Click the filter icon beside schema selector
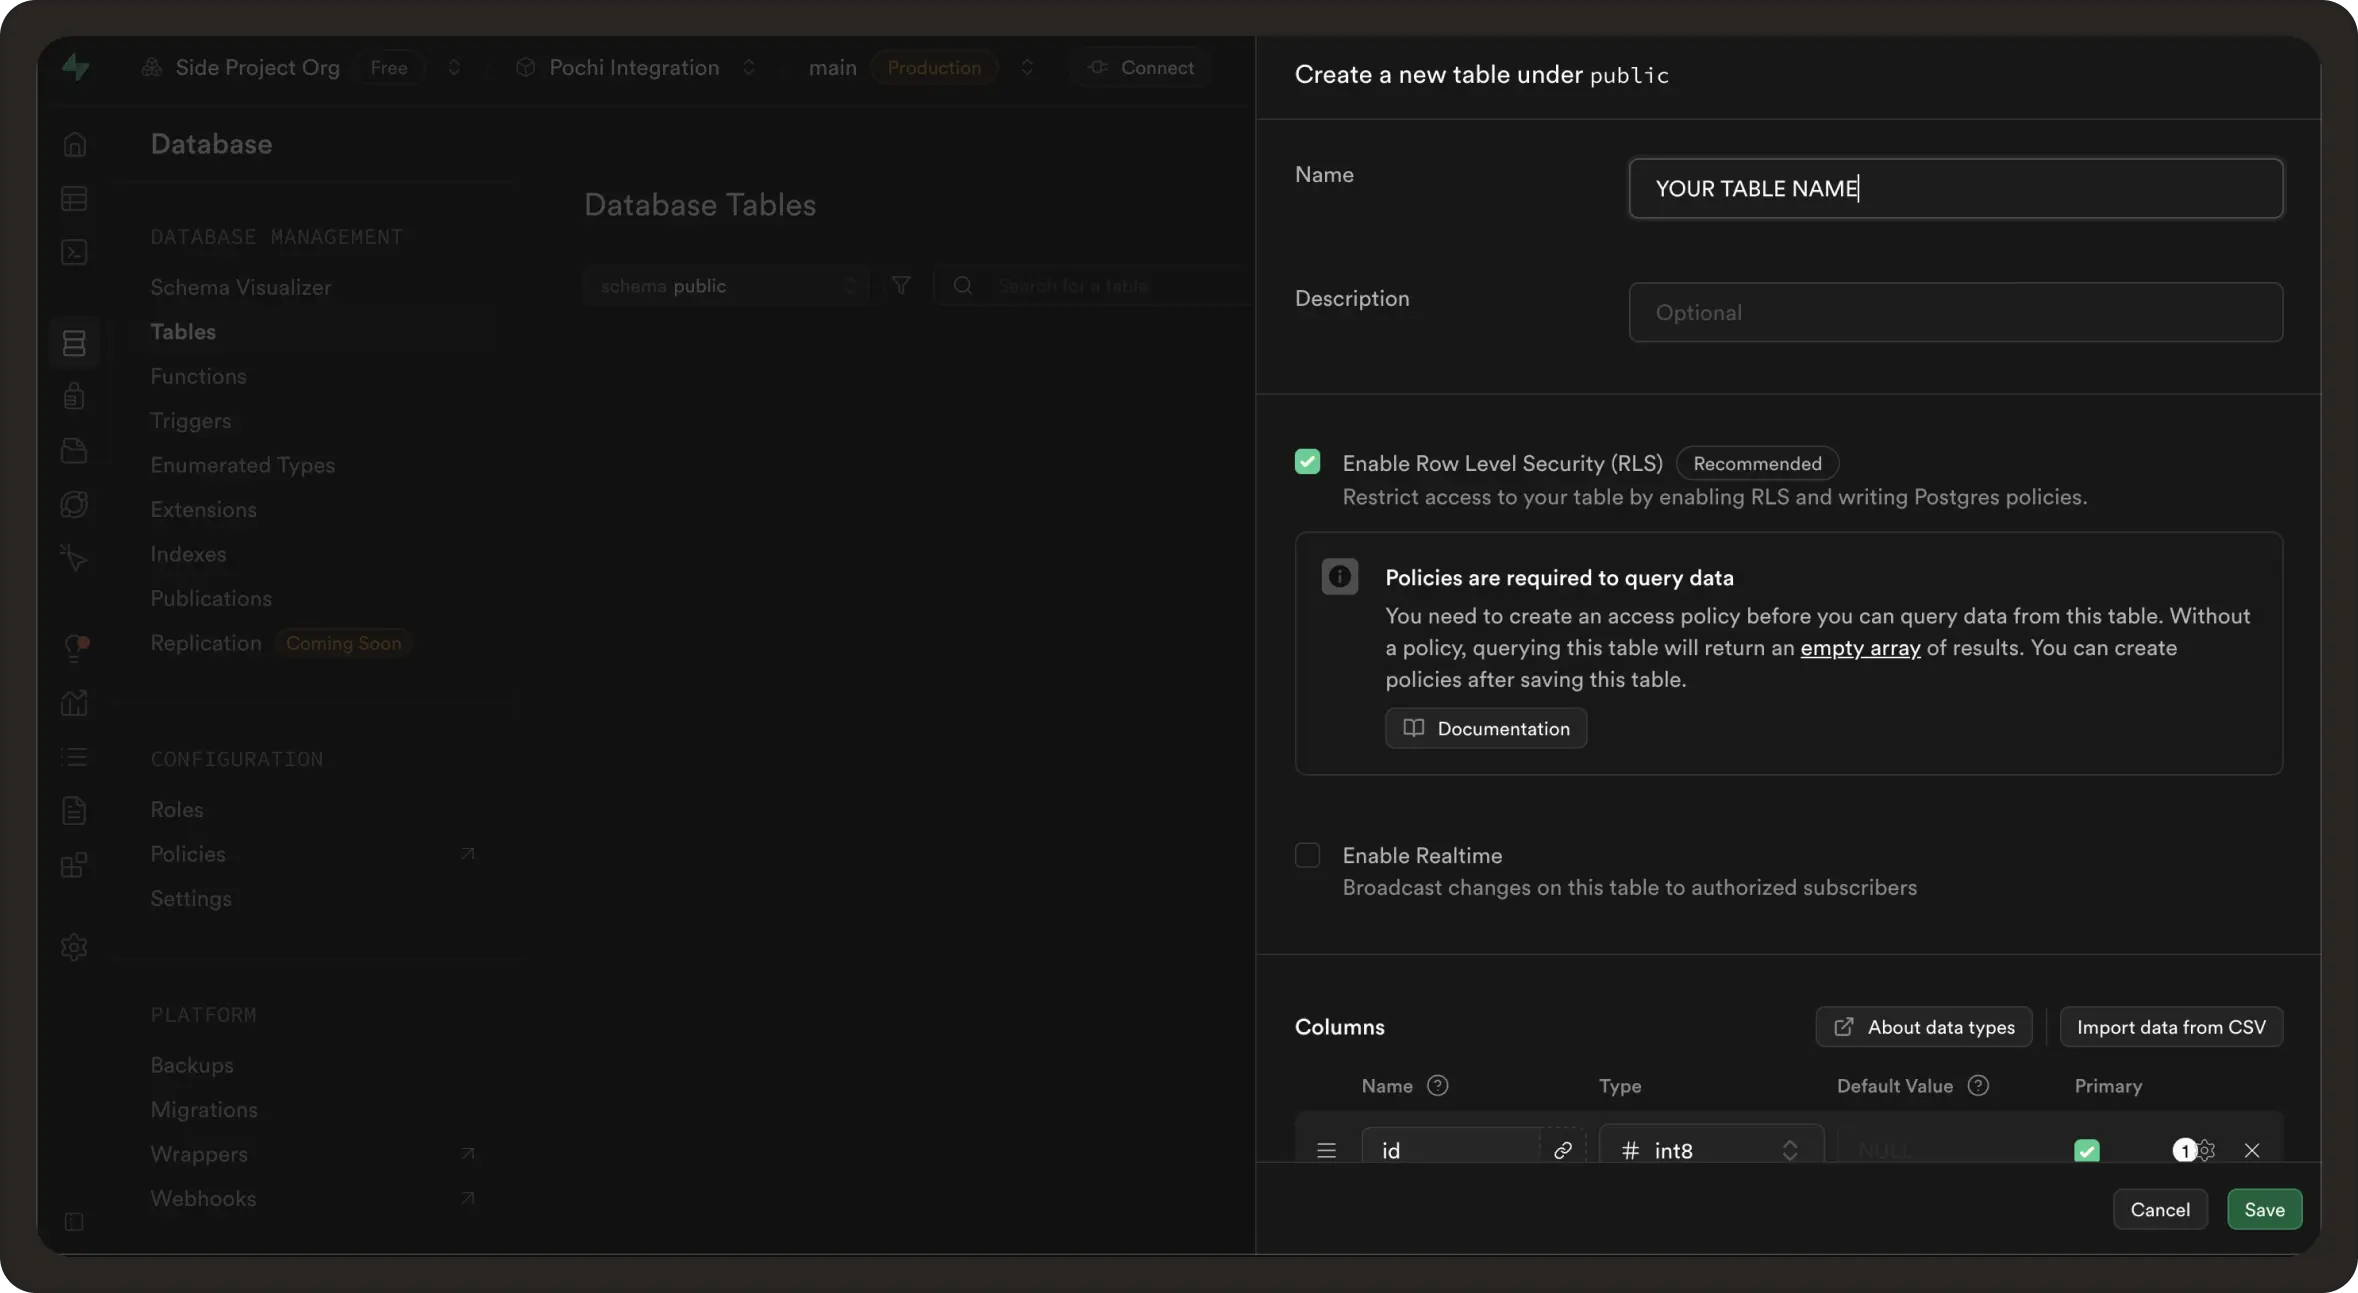The image size is (2358, 1293). (x=901, y=286)
